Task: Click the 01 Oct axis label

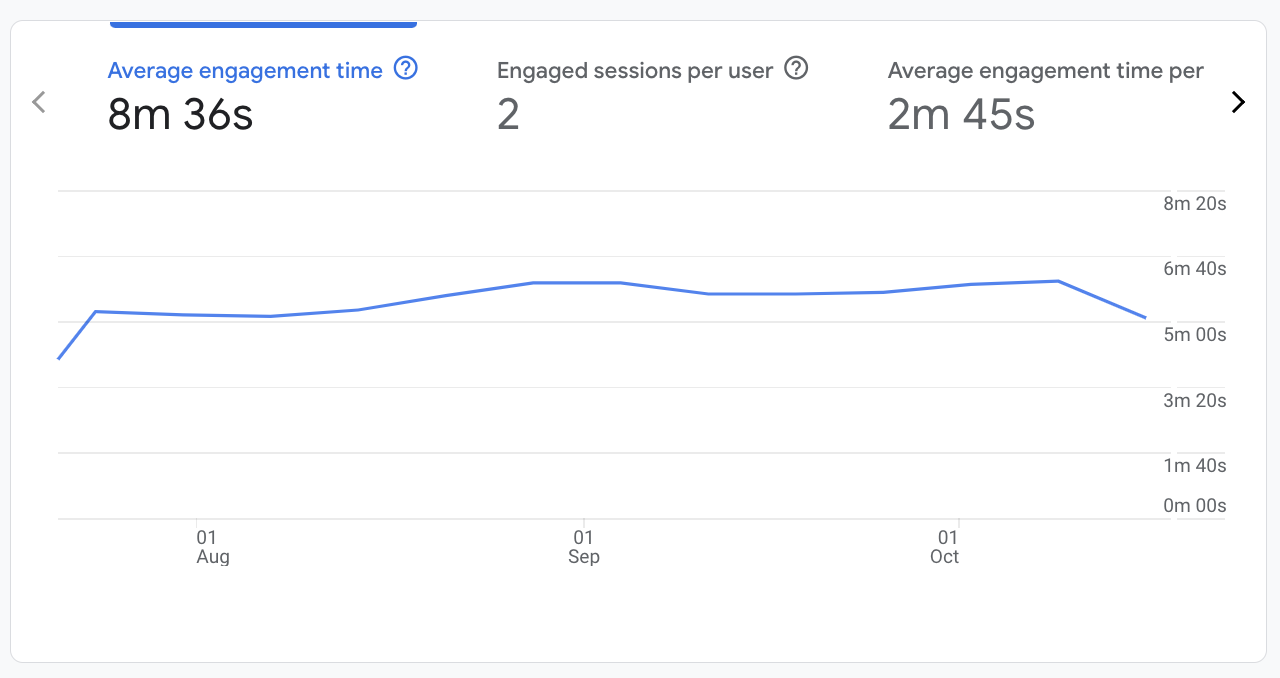Action: click(943, 546)
